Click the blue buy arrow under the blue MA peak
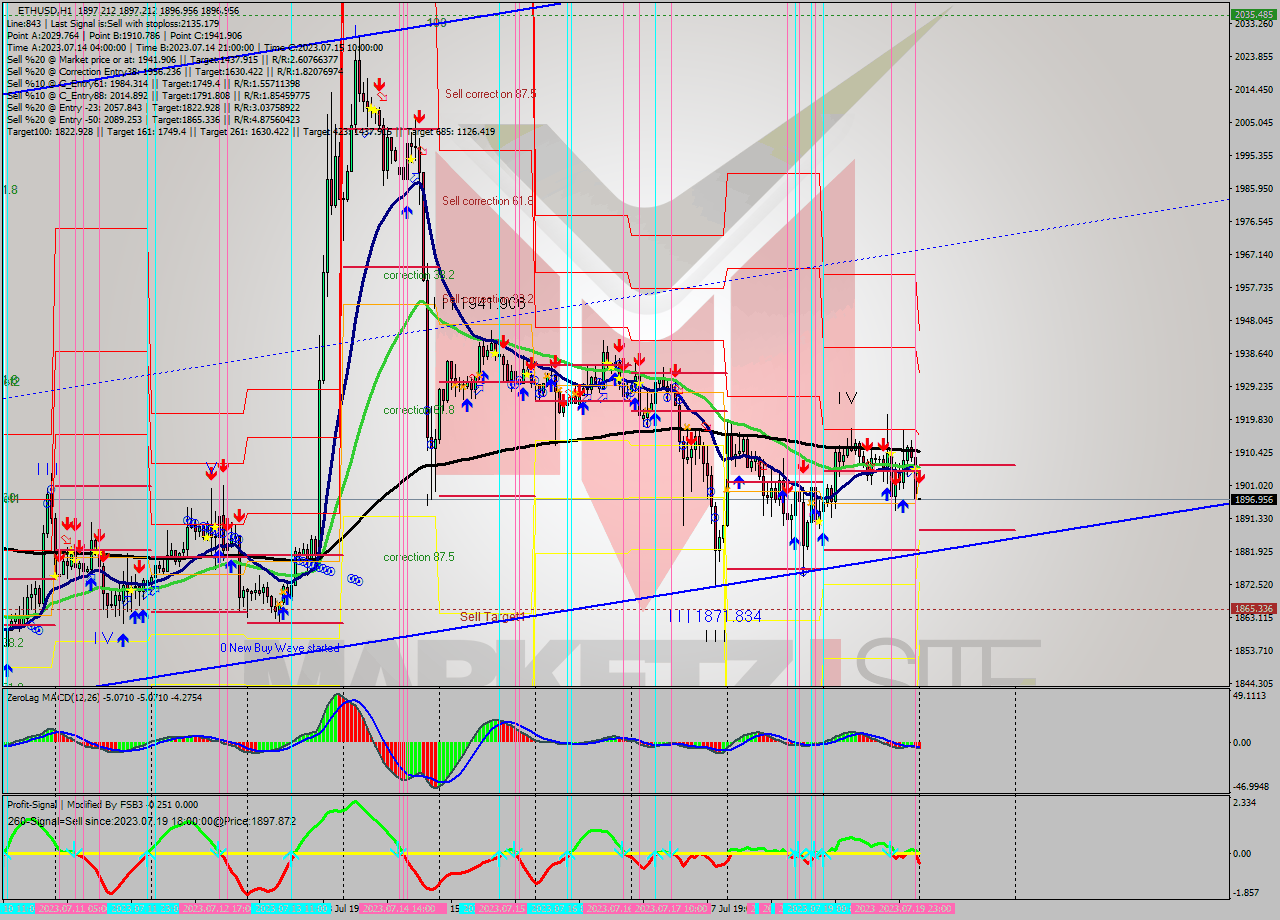This screenshot has height=920, width=1280. pyautogui.click(x=407, y=211)
